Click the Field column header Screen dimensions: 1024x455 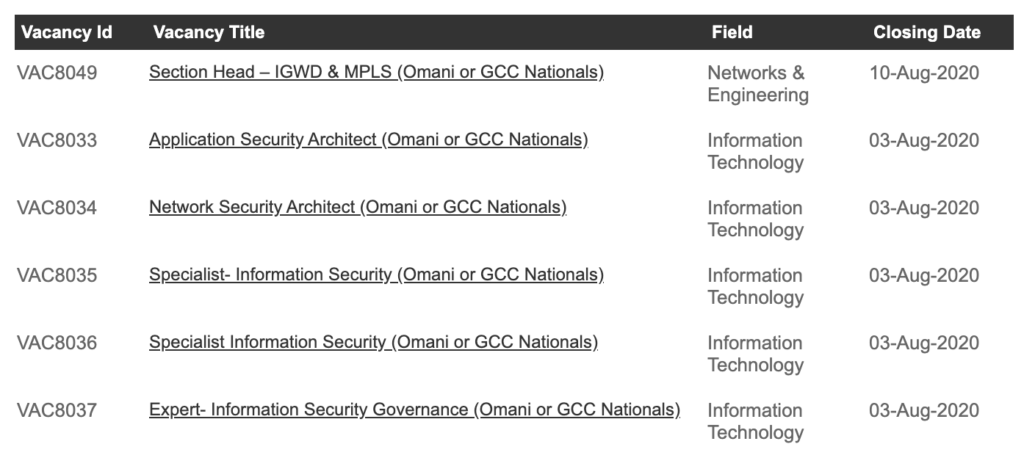pyautogui.click(x=731, y=32)
